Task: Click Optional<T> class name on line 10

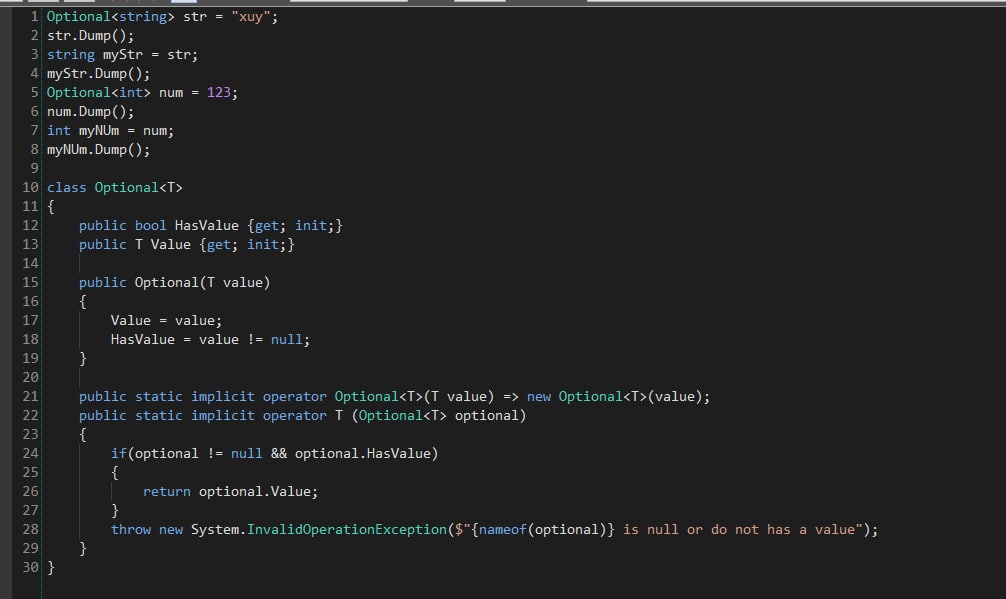Action: [x=139, y=187]
